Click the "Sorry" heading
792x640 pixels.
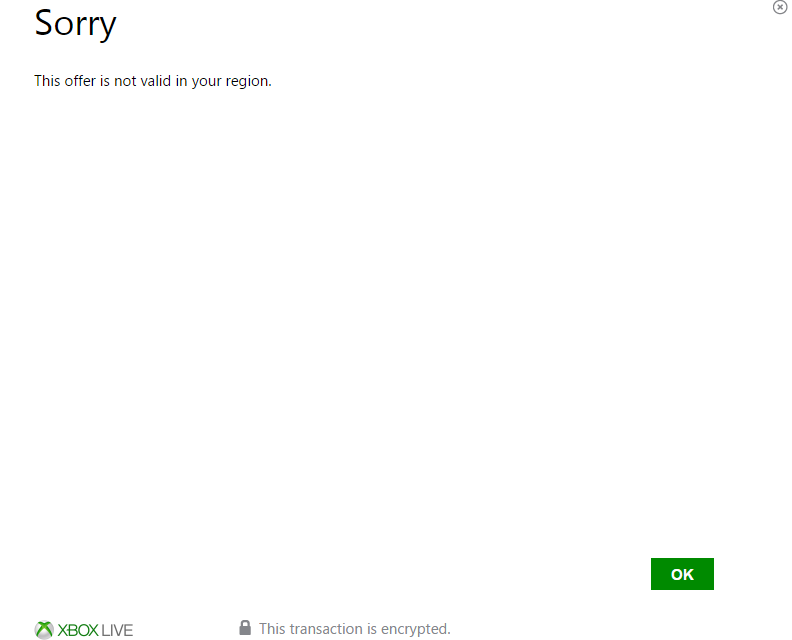(75, 24)
